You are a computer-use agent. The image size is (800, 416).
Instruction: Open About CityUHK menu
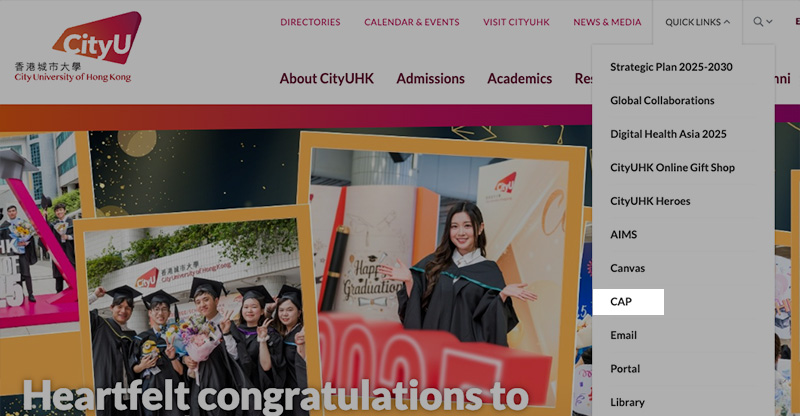[x=327, y=79]
